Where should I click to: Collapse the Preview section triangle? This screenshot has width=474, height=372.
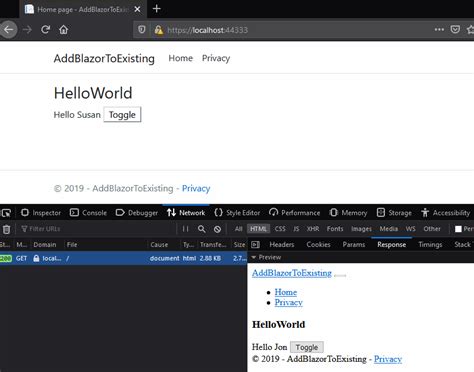click(253, 257)
